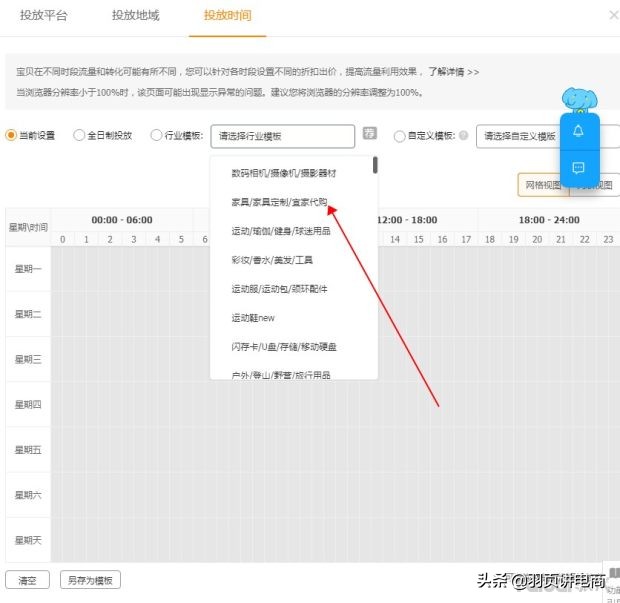
Task: Select the 当前设置 radio button
Action: tap(11, 135)
